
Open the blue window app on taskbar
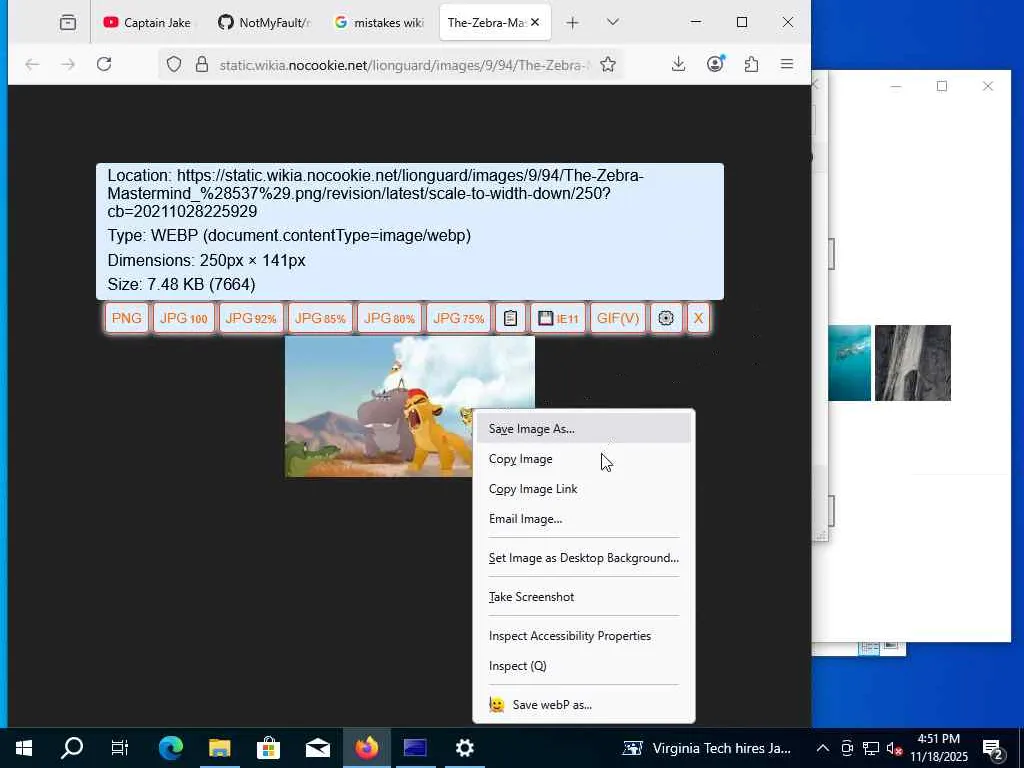415,748
